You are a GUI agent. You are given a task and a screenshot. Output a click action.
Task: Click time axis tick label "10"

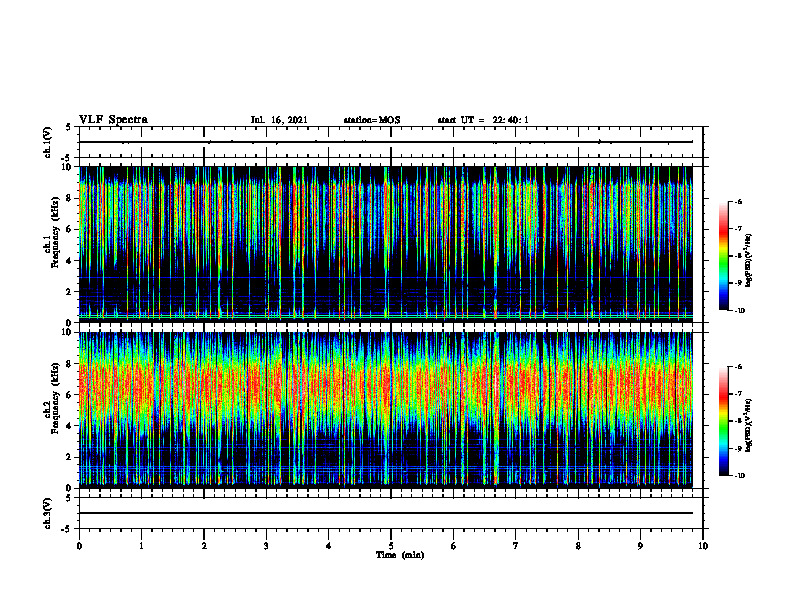click(x=703, y=546)
